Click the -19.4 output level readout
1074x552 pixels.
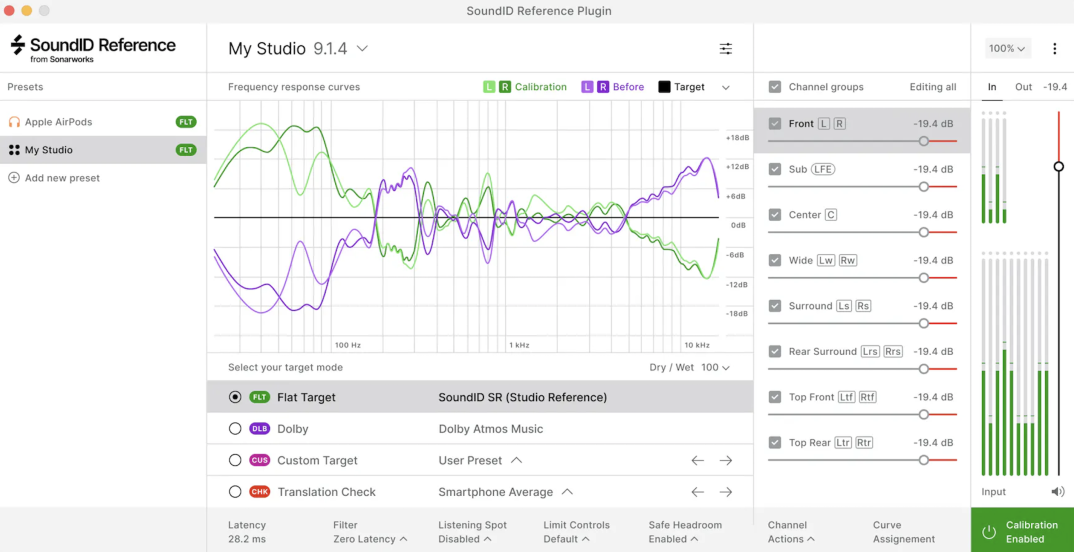(1055, 87)
